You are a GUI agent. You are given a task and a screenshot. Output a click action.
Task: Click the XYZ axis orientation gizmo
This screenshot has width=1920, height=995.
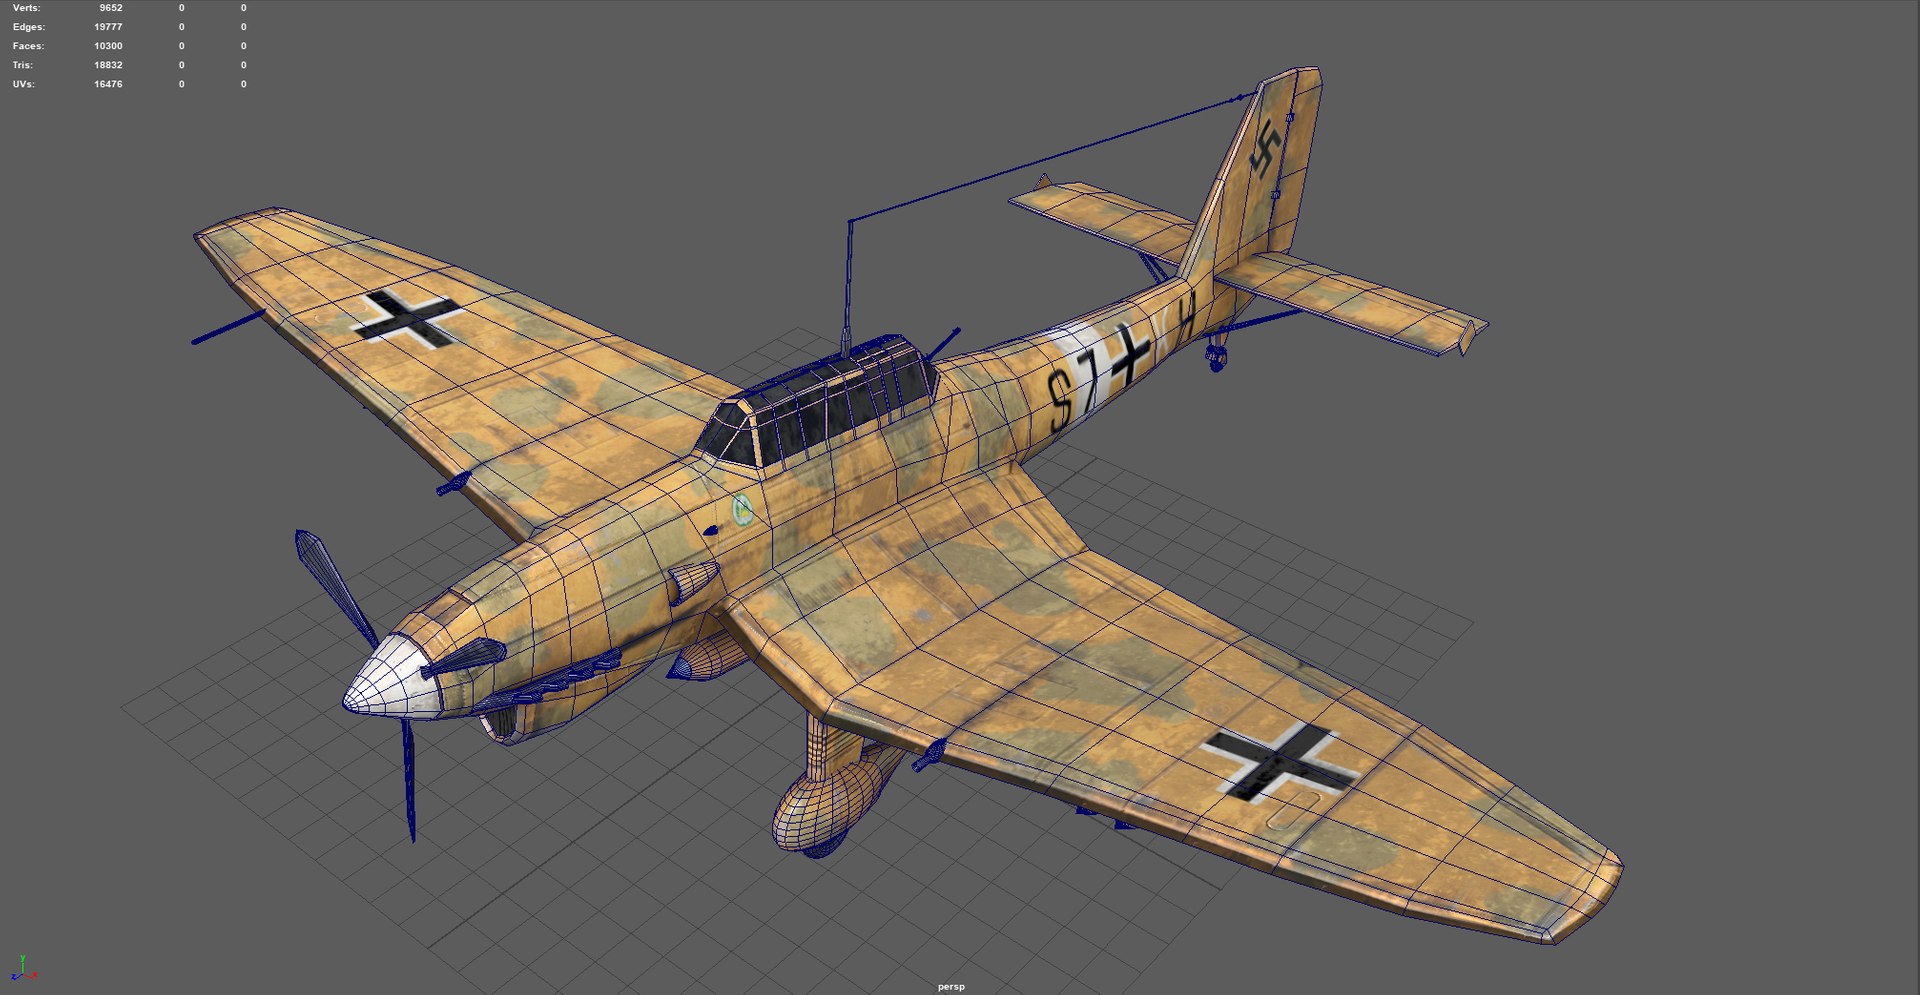click(x=23, y=968)
